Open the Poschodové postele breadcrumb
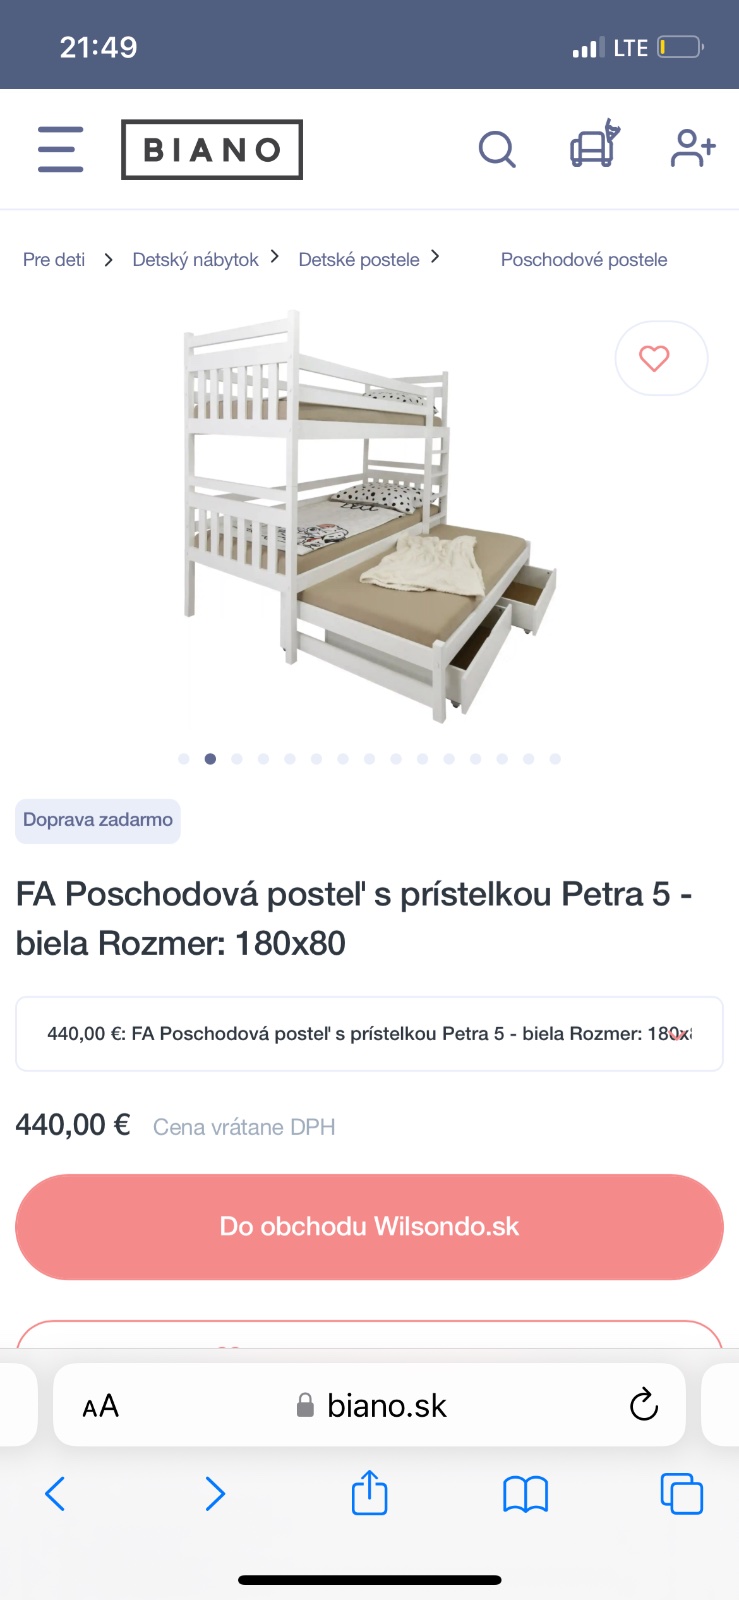 584,260
